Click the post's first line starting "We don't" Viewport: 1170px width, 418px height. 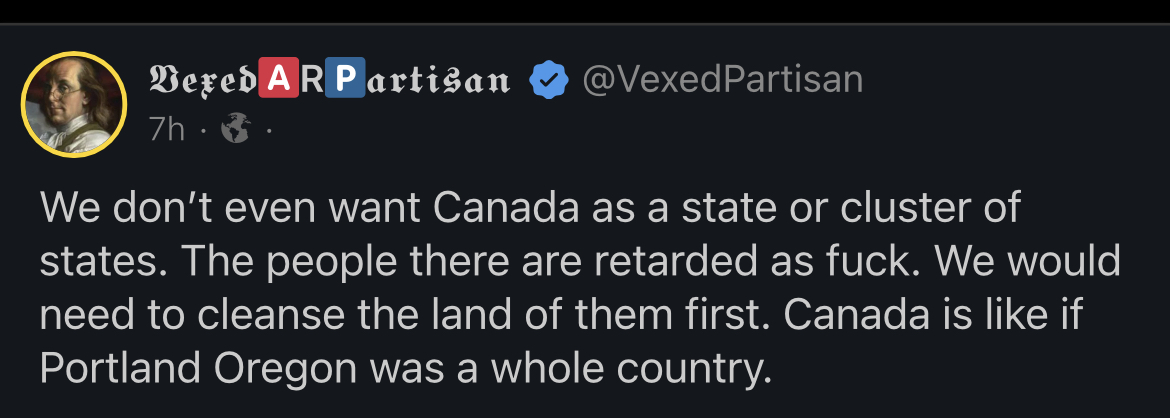click(530, 208)
